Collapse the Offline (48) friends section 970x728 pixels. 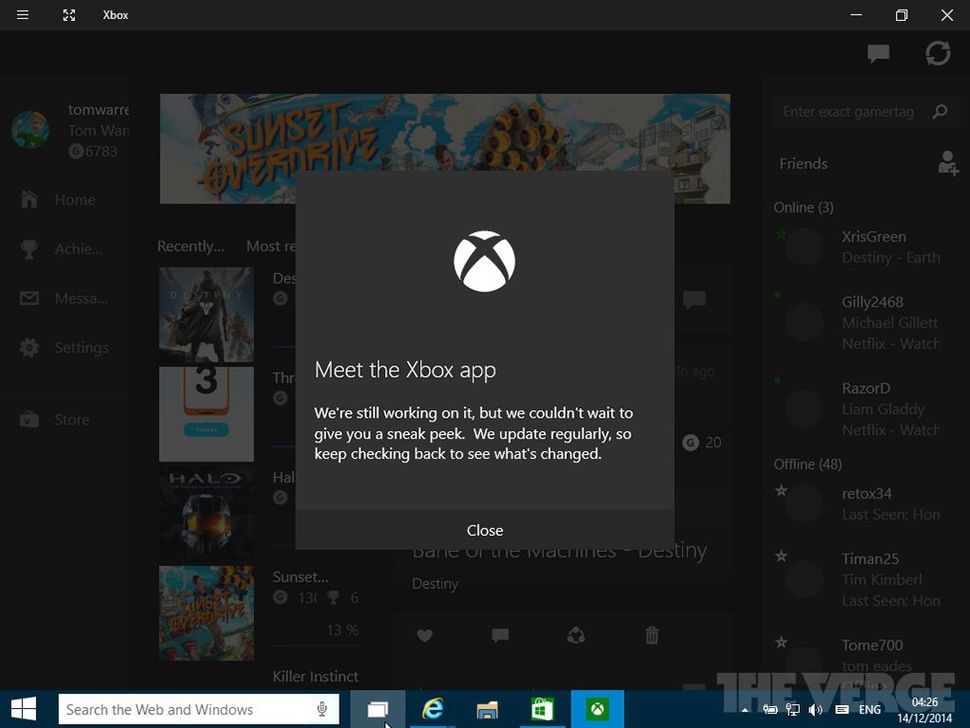[808, 464]
